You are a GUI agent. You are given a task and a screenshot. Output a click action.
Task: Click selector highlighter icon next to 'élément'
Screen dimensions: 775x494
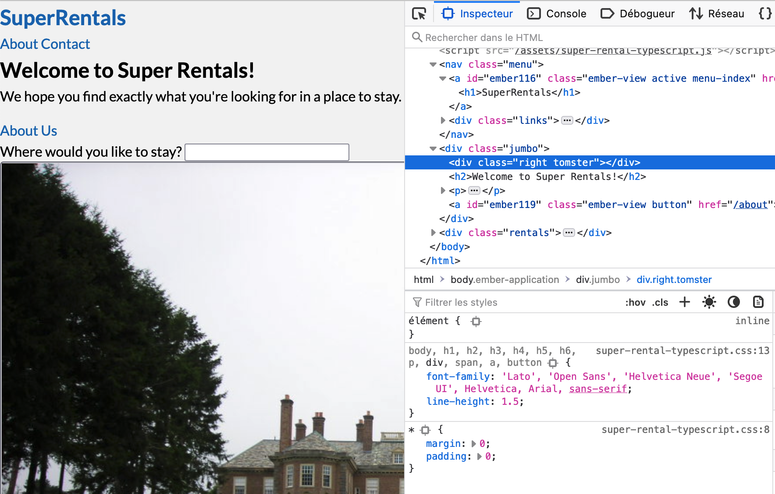point(476,321)
